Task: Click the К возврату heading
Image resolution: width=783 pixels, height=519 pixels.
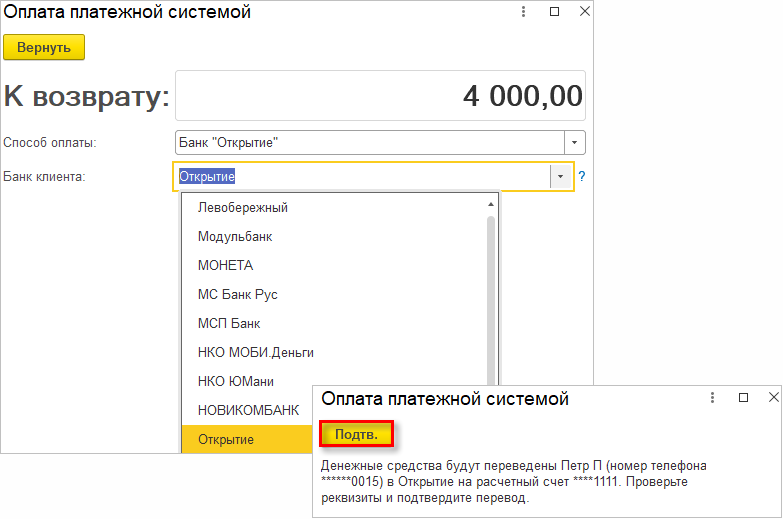Action: click(86, 95)
